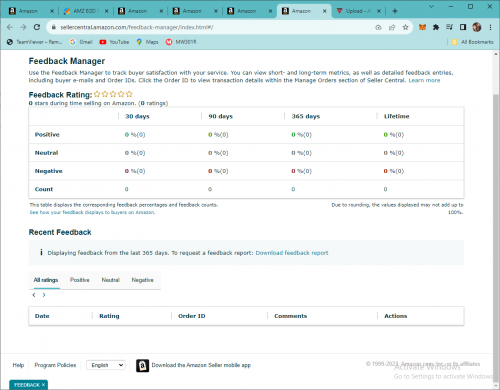The height and width of the screenshot is (390, 500).
Task: Open the English language dropdown
Action: (x=106, y=365)
